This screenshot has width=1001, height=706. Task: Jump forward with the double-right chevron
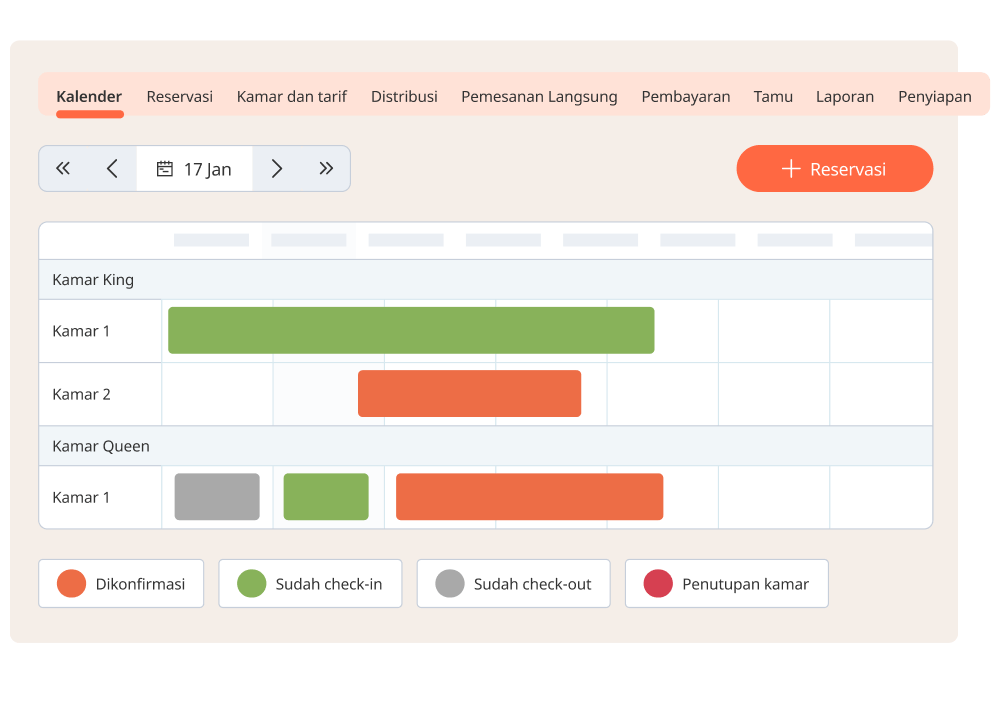pos(326,169)
